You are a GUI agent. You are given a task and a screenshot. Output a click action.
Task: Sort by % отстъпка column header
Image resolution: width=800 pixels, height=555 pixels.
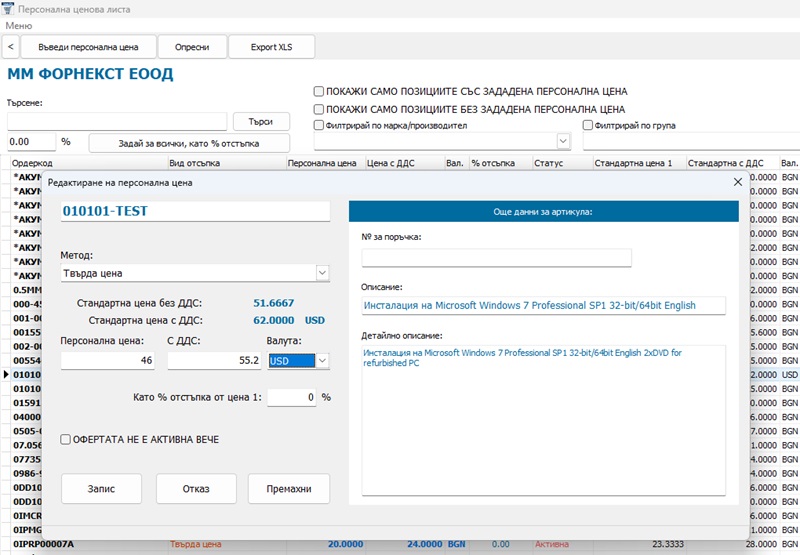point(501,163)
